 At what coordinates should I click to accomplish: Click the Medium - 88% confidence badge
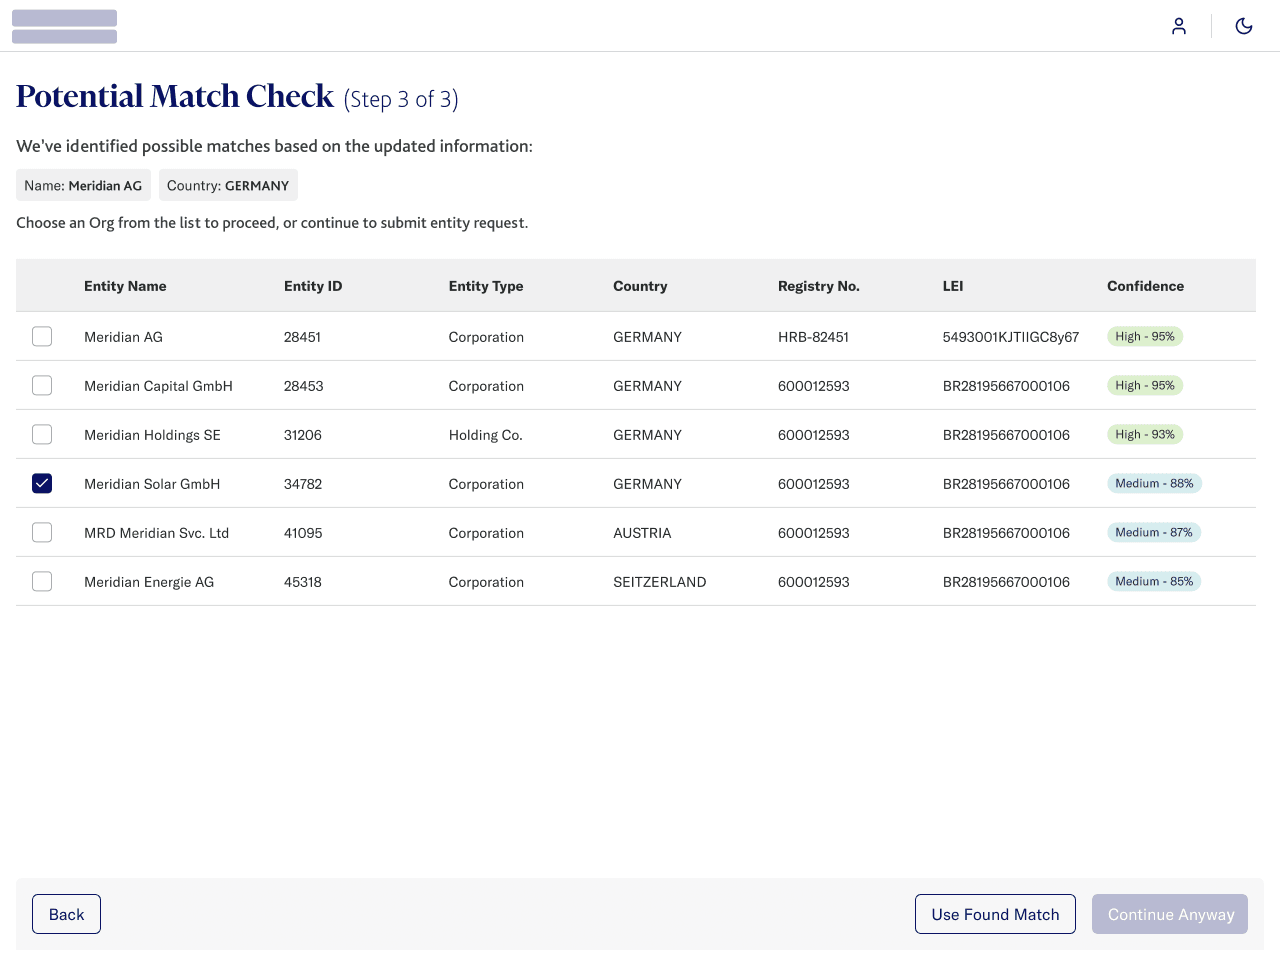[1154, 483]
